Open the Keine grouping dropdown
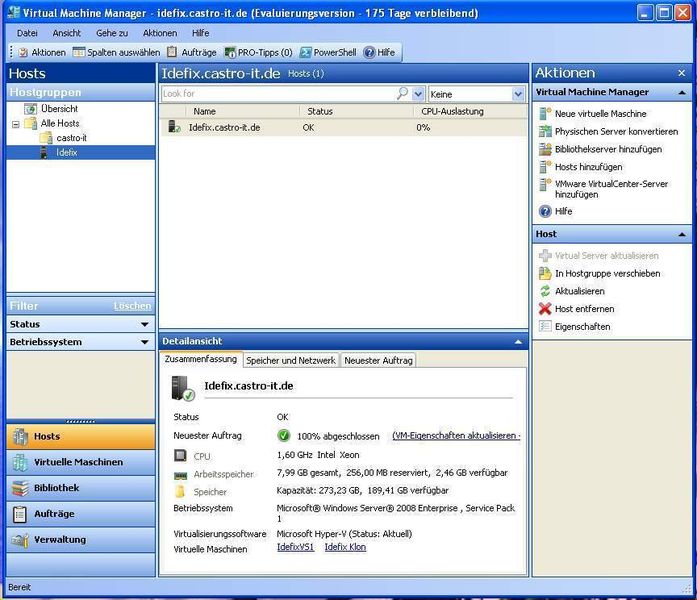697x600 pixels. pyautogui.click(x=517, y=94)
